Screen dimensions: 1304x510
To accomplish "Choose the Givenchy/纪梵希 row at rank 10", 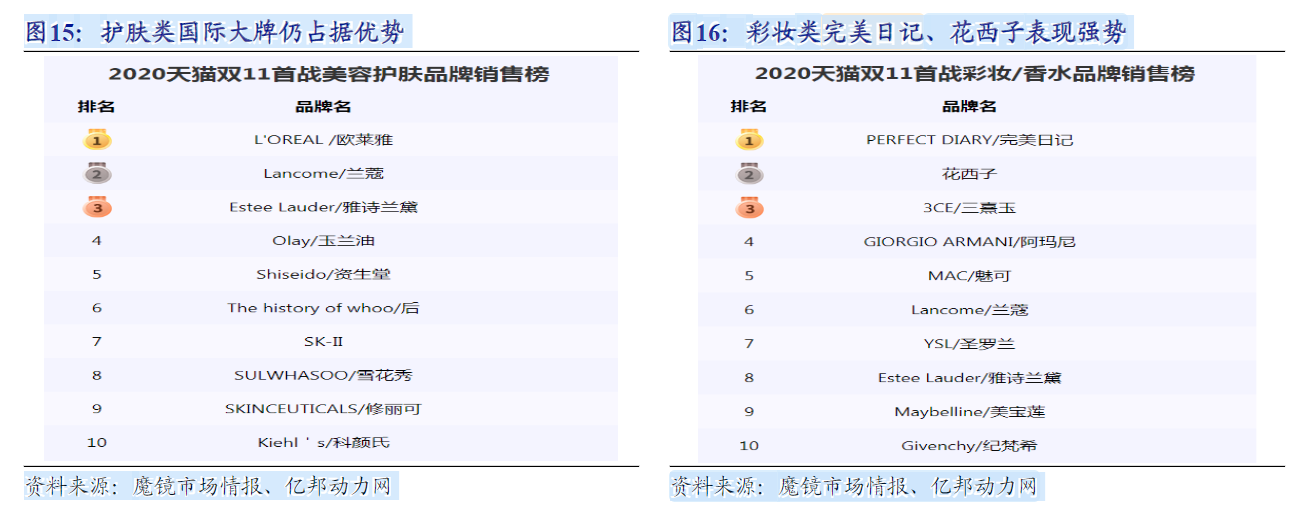I will (x=969, y=446).
